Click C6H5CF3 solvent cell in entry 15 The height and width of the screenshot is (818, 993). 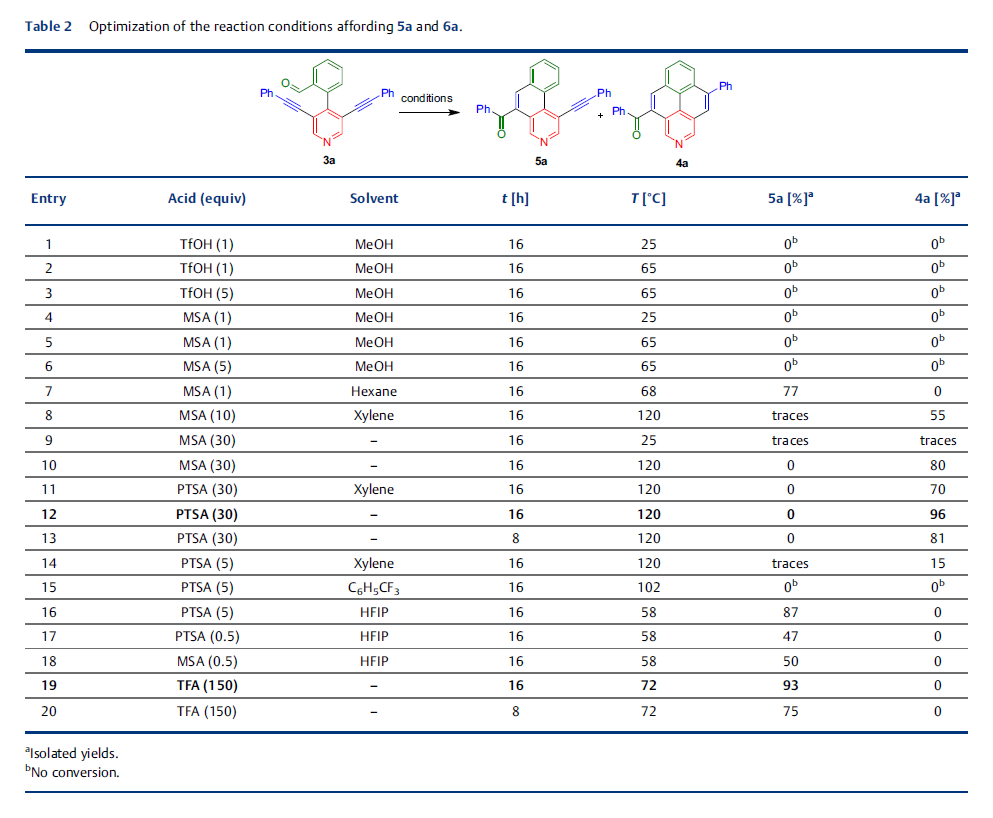click(374, 588)
